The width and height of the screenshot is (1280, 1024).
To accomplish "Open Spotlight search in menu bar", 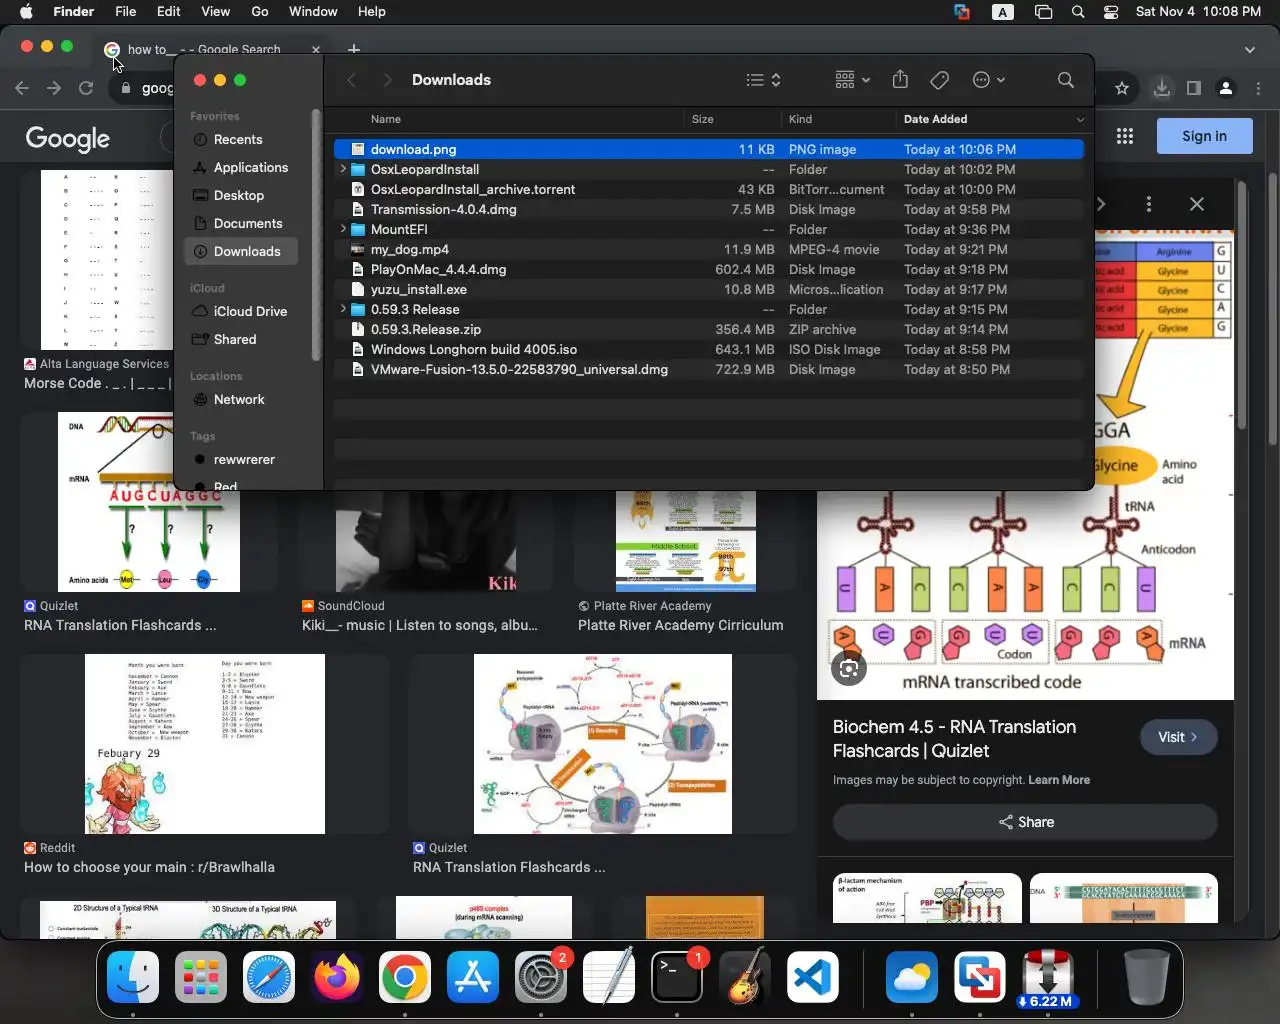I will pos(1078,12).
